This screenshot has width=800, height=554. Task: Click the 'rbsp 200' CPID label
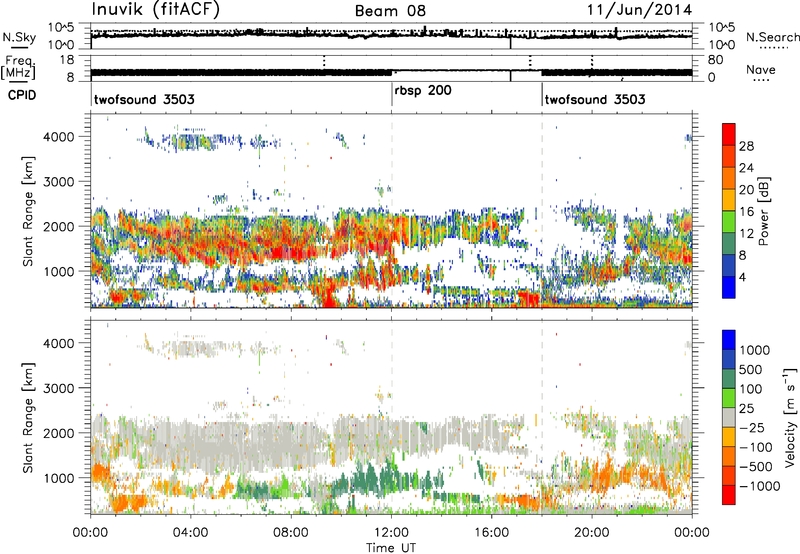coord(423,91)
